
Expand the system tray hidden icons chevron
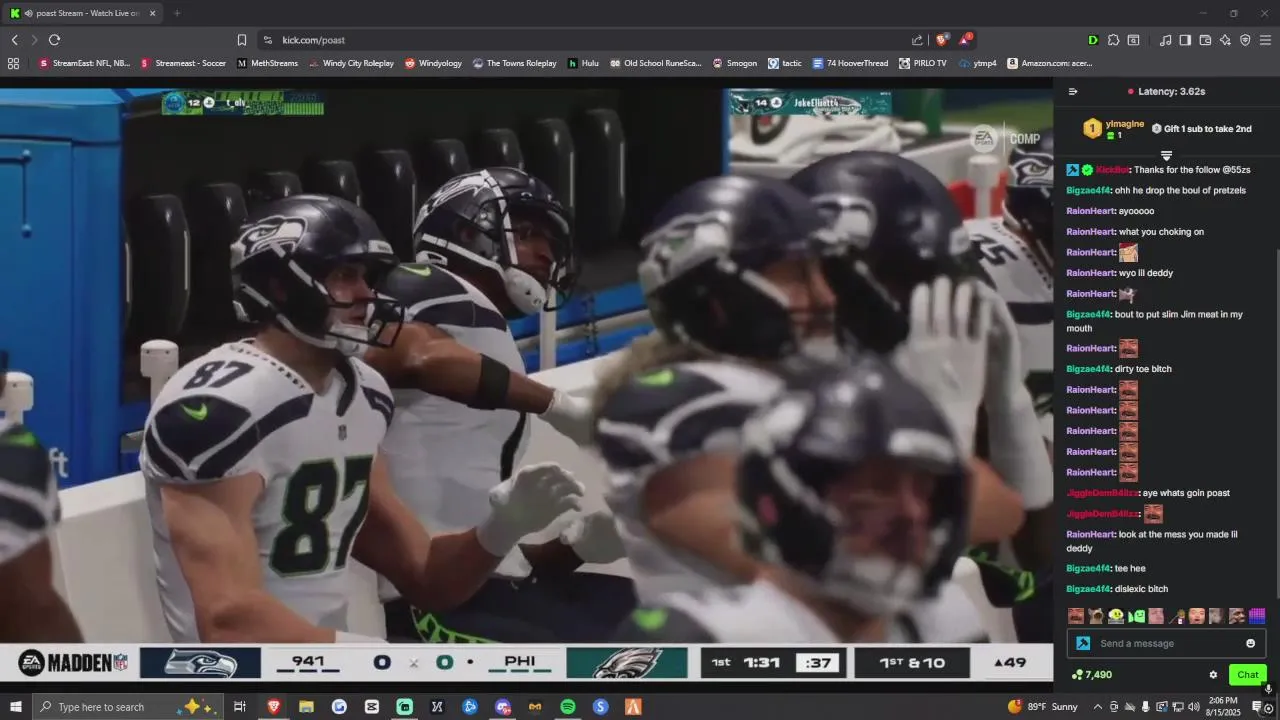[1096, 707]
